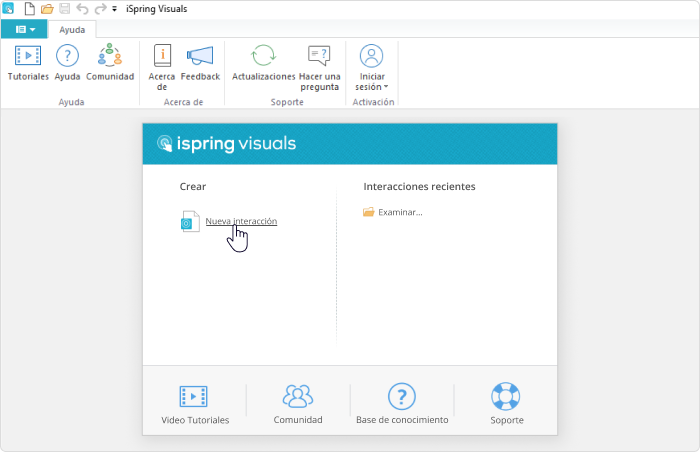Open the blue application menu button
The image size is (700, 452).
point(25,29)
